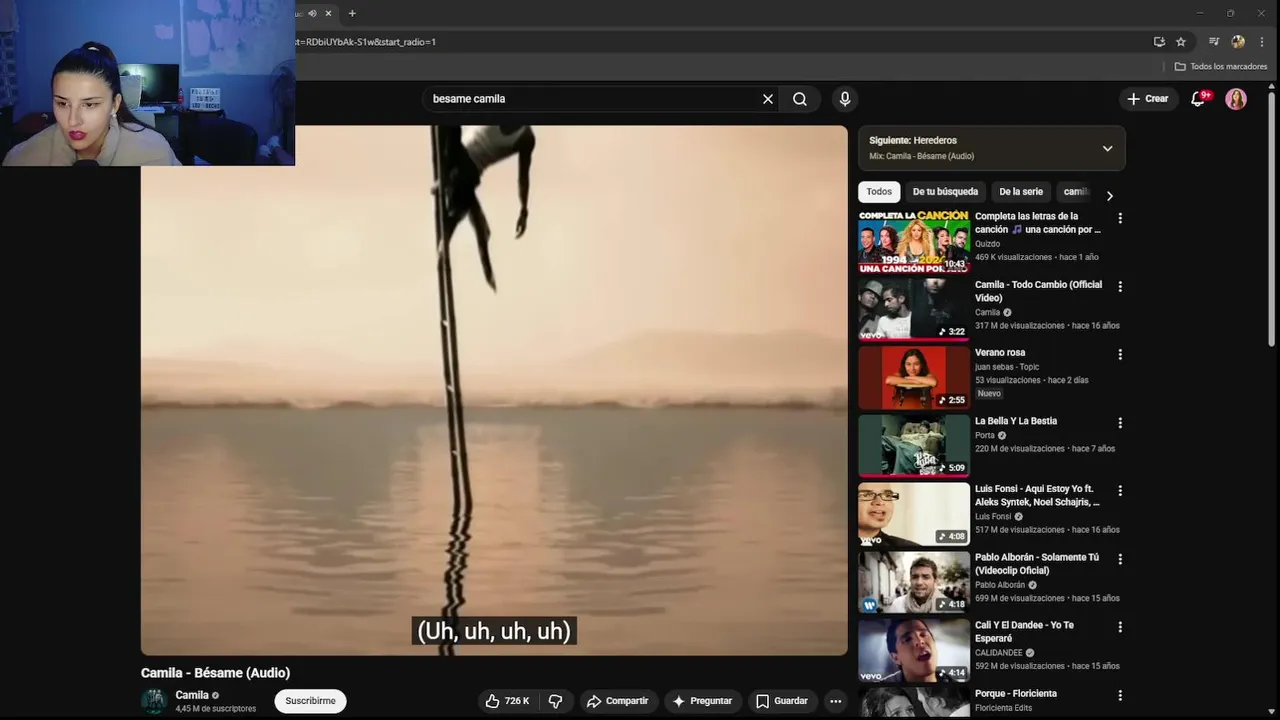Click the Preguntar button
This screenshot has width=1280, height=720.
pyautogui.click(x=702, y=701)
